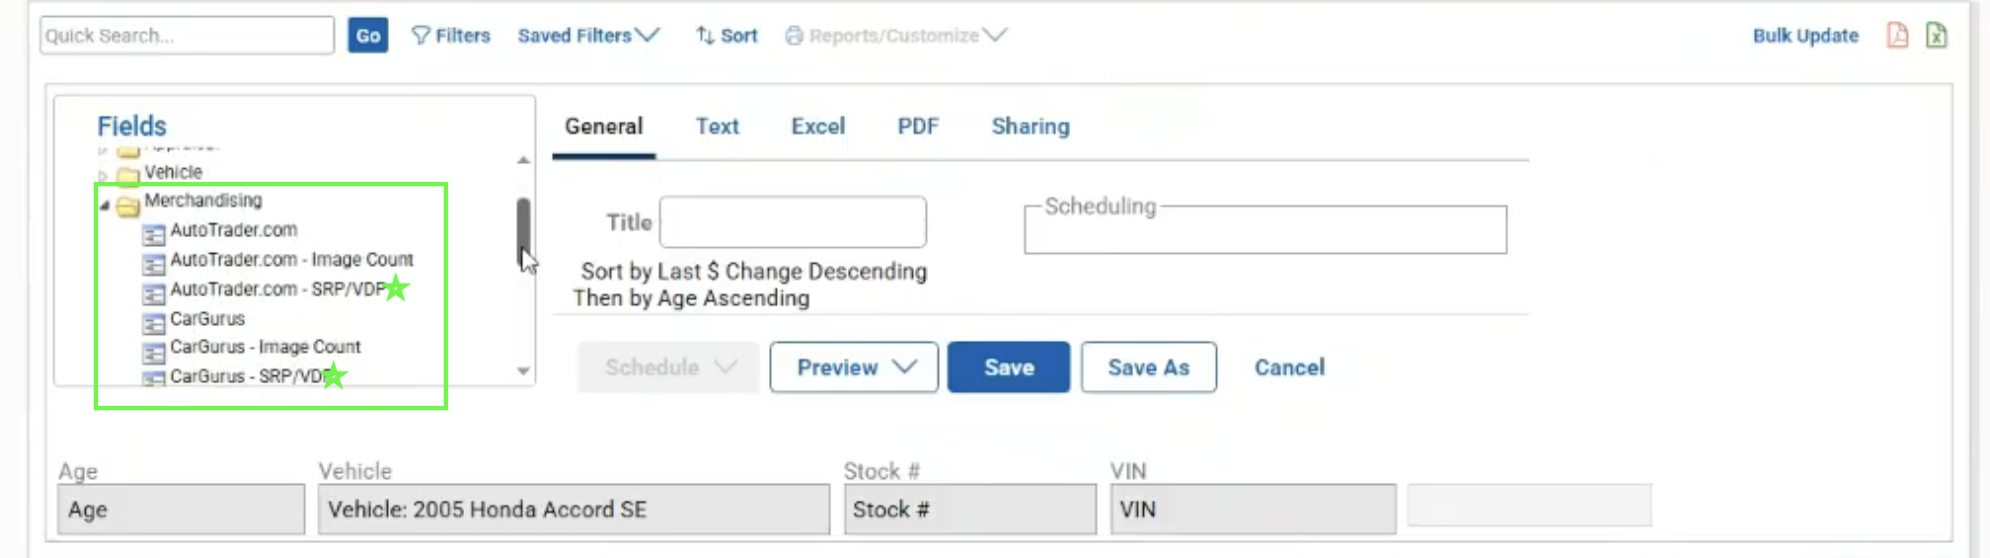Select the CarGurus field icon

tap(153, 324)
